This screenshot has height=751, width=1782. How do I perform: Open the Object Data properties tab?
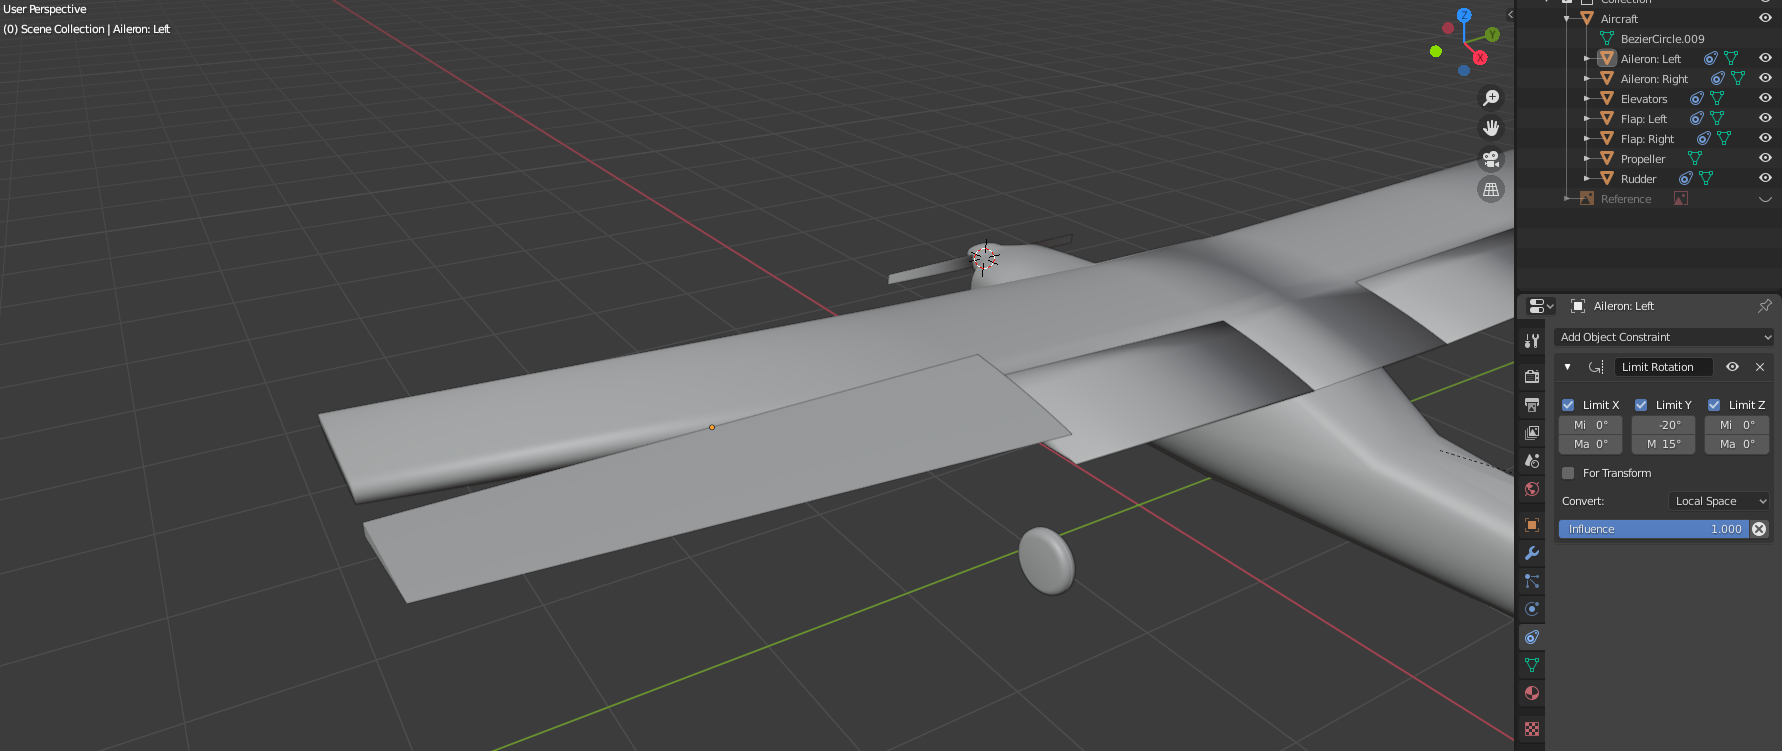coord(1532,664)
